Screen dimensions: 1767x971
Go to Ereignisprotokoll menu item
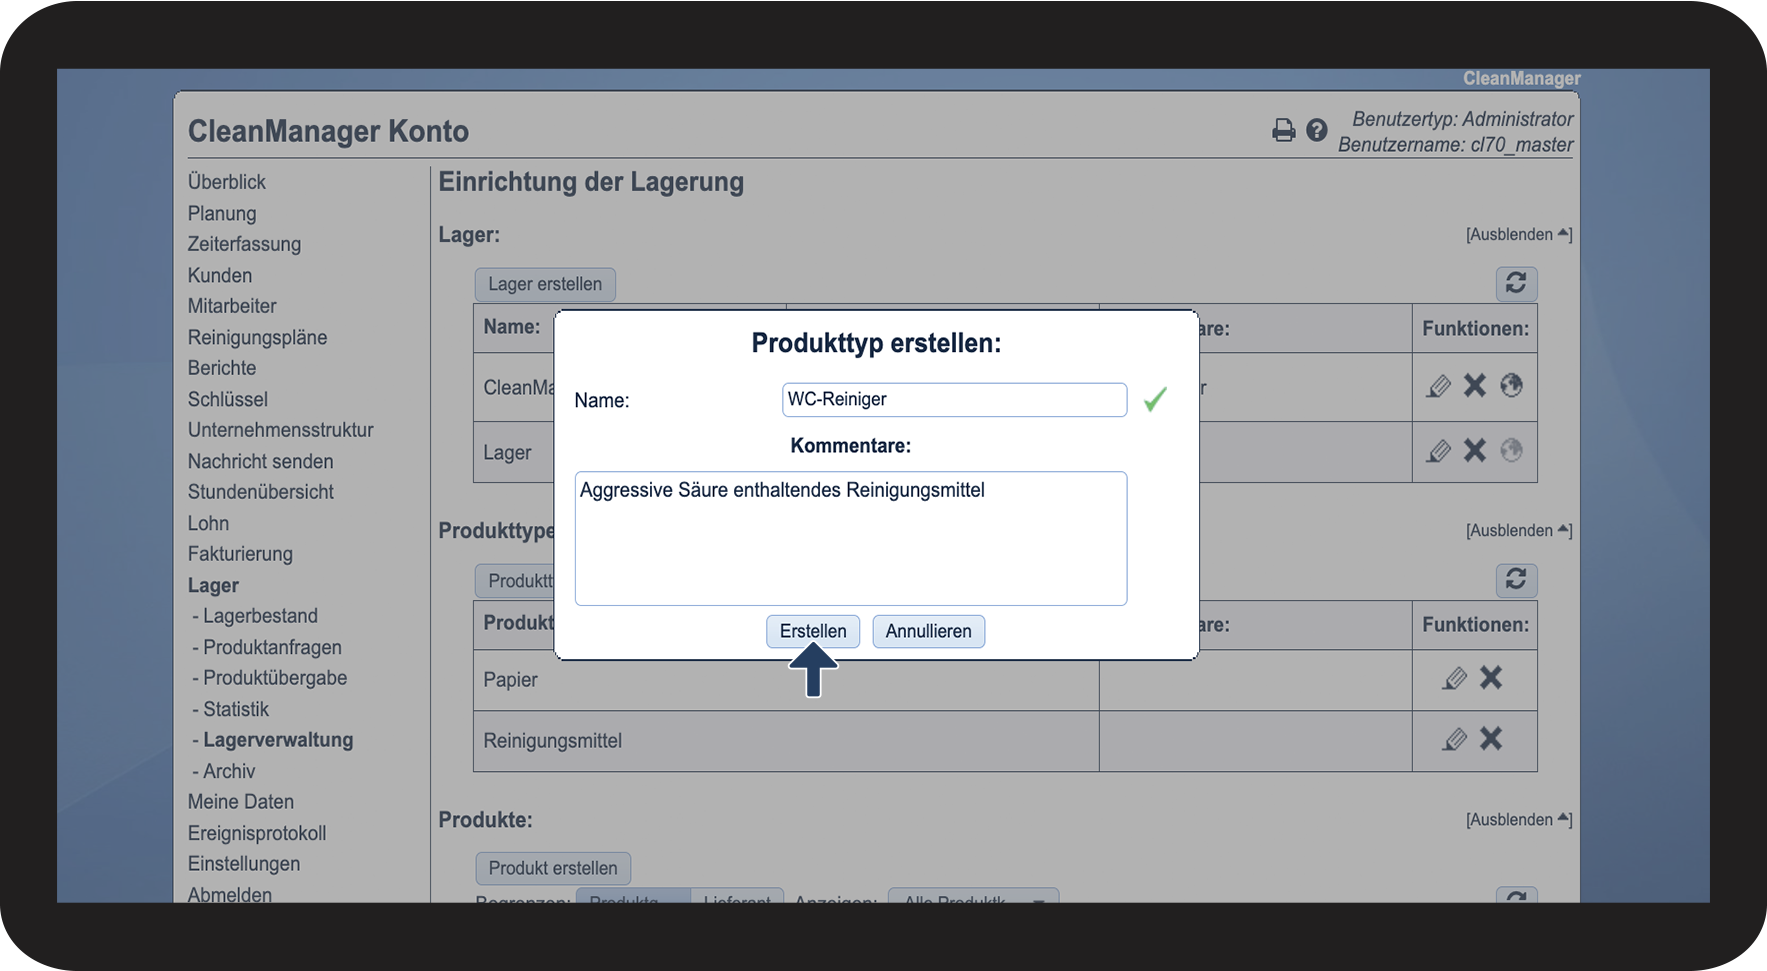point(257,833)
